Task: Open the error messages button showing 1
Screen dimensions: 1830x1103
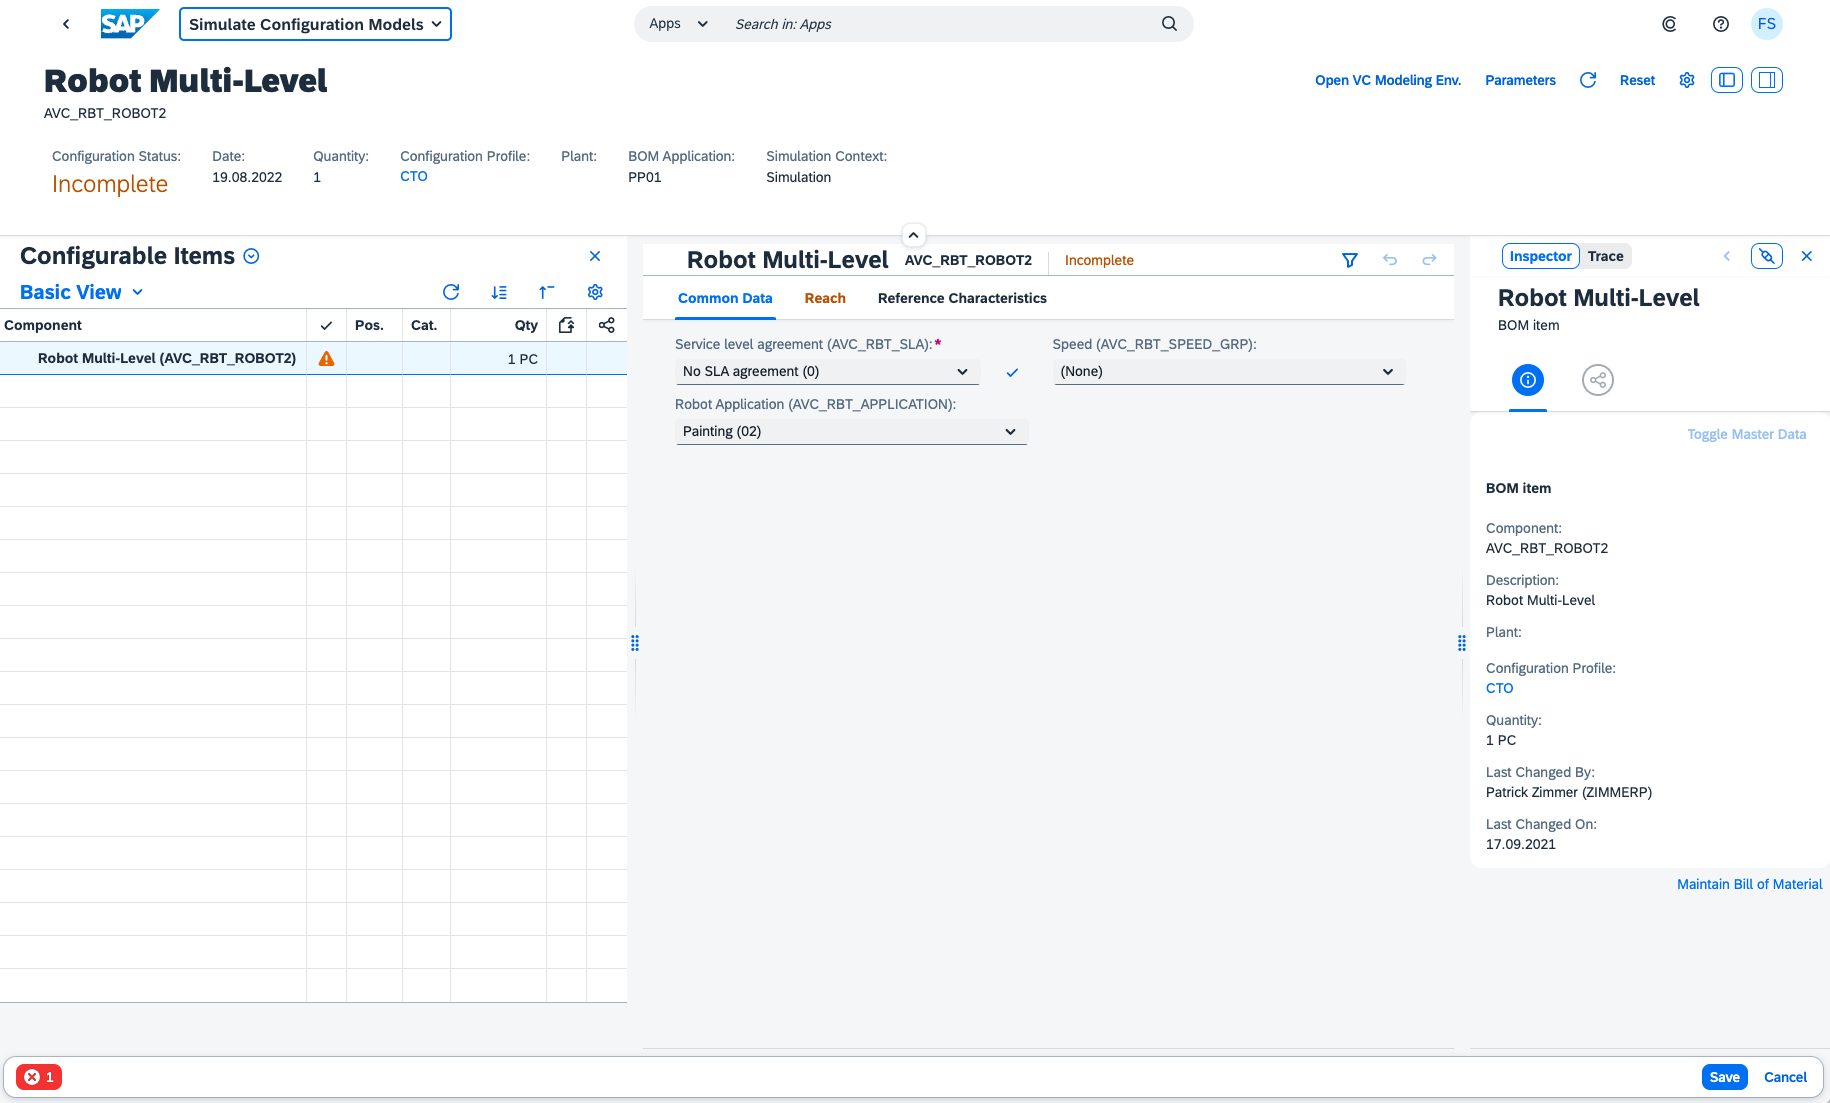Action: [x=39, y=1077]
